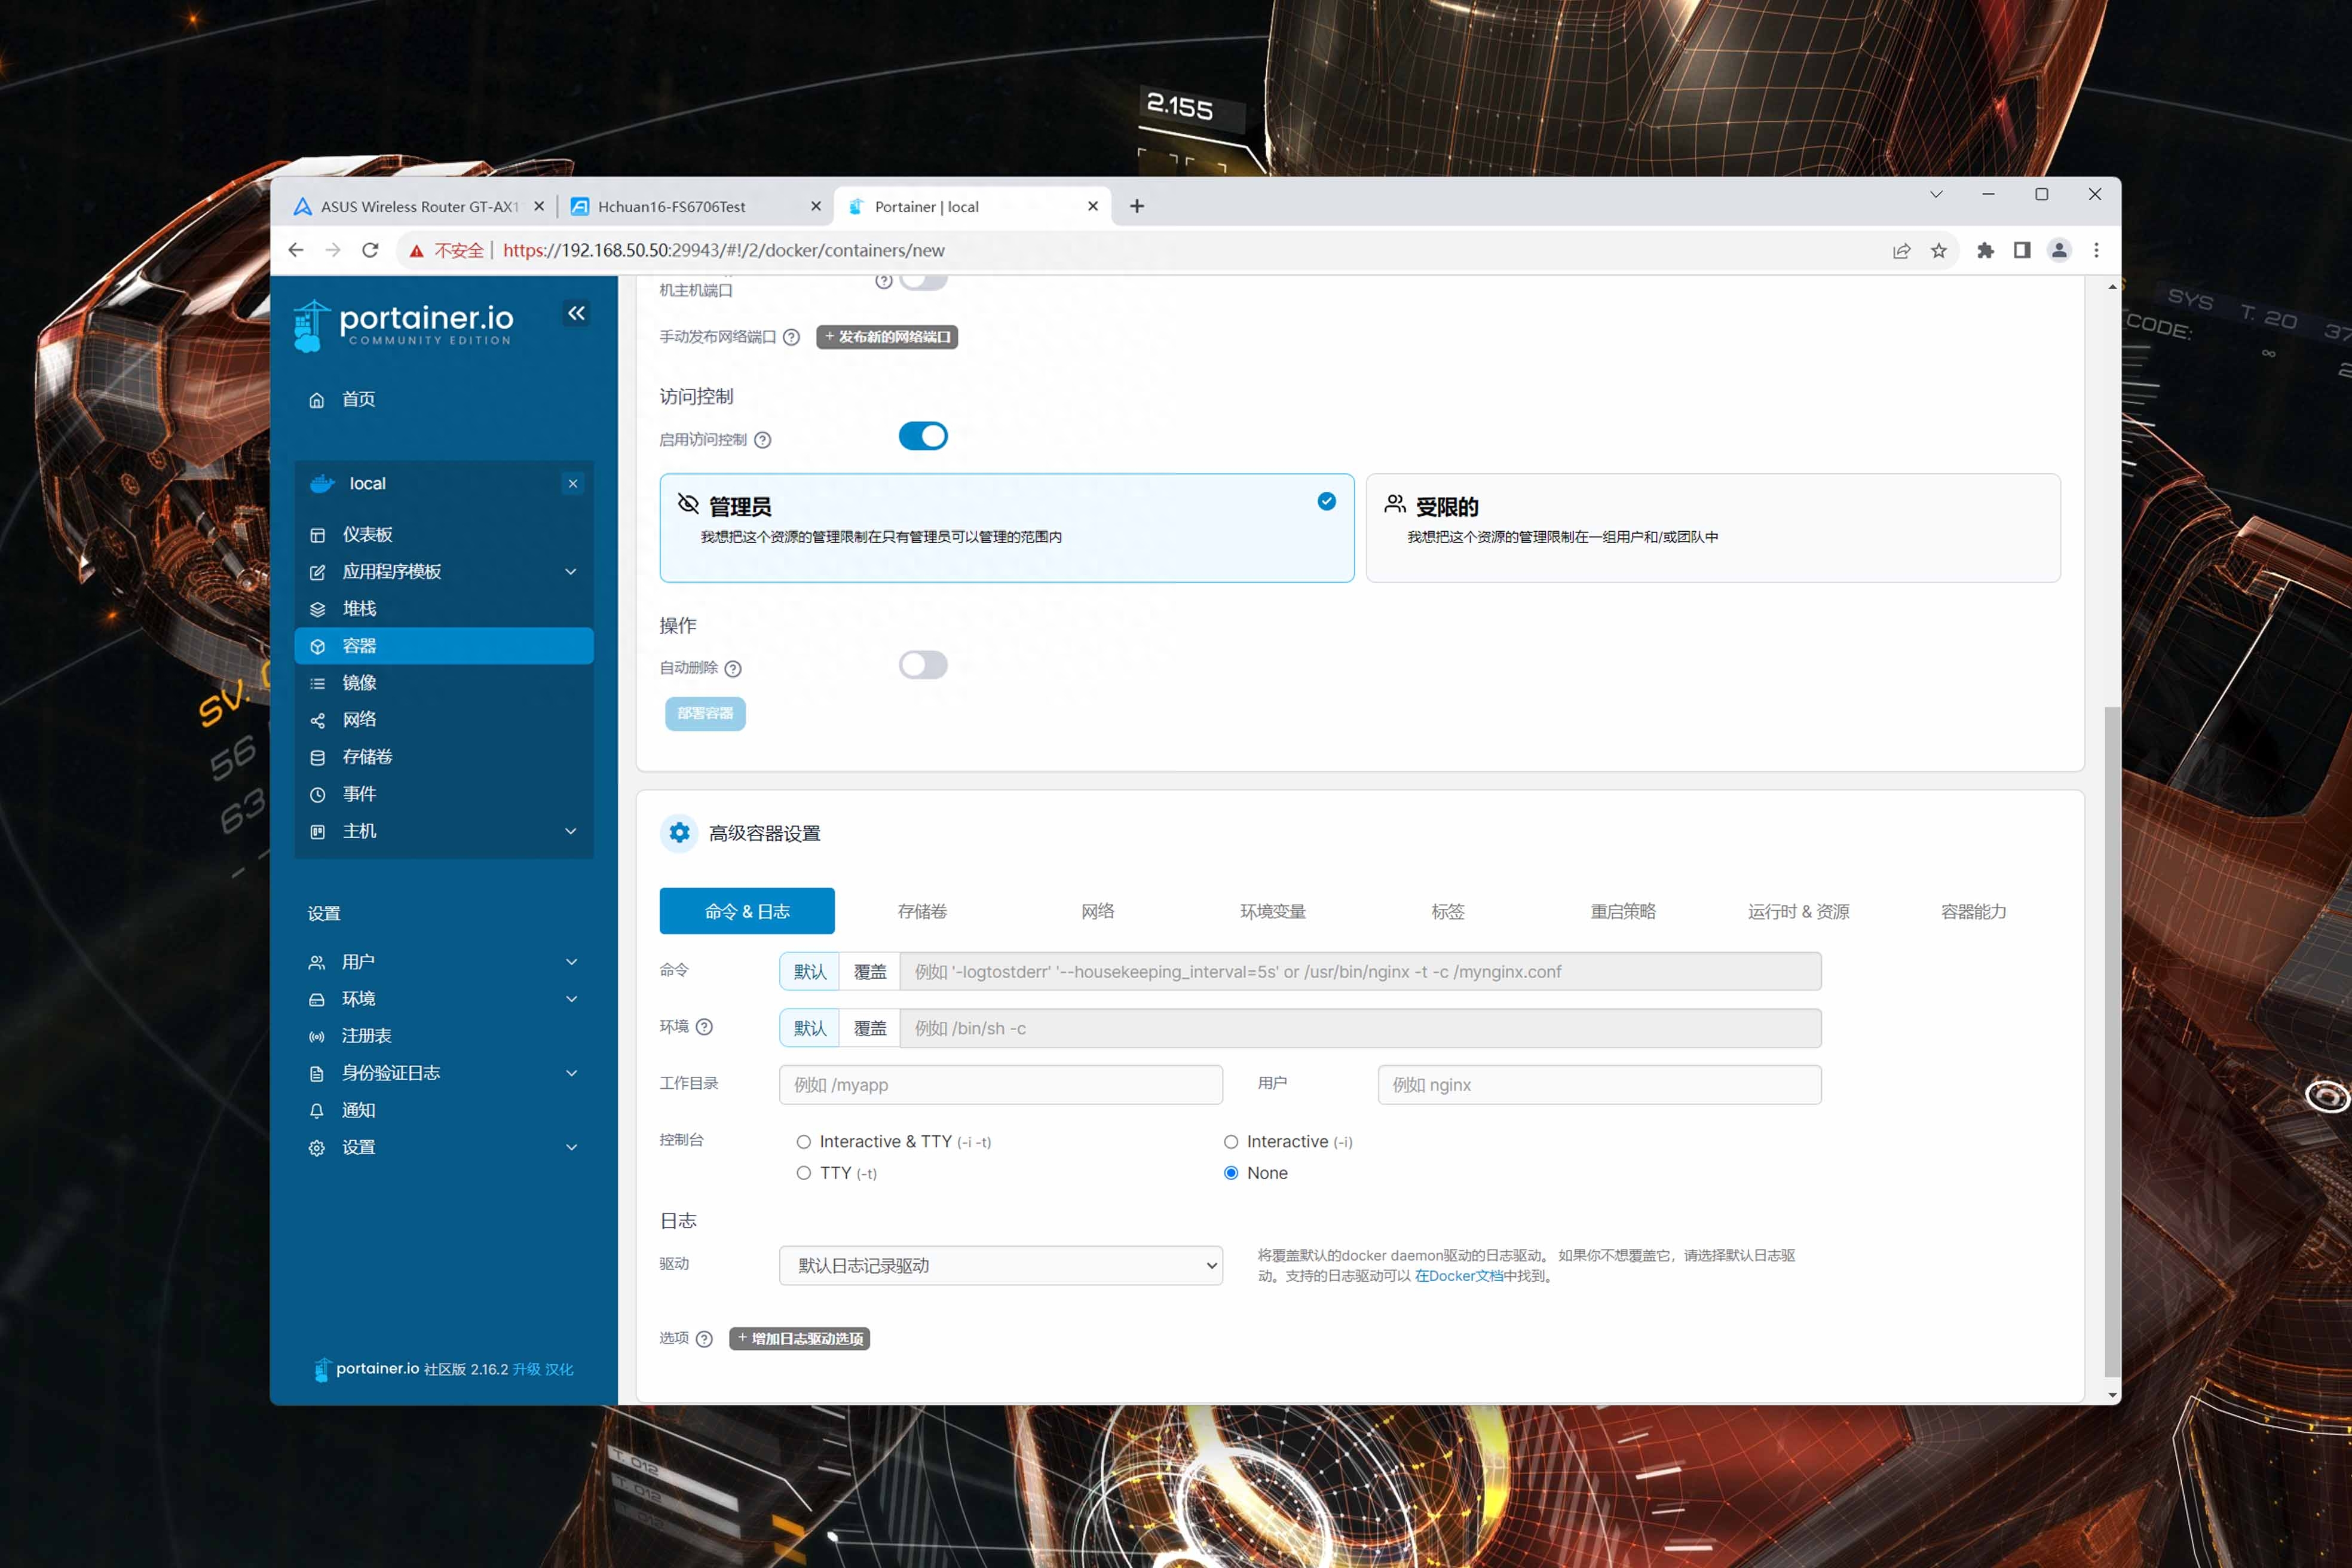The width and height of the screenshot is (2352, 1568).
Task: Open the Chrome three-dot menu
Action: 2096,250
